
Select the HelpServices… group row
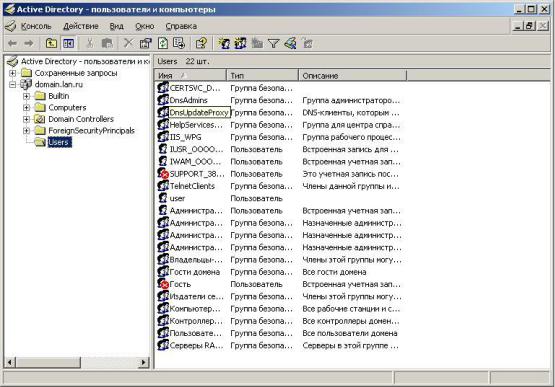coord(279,125)
